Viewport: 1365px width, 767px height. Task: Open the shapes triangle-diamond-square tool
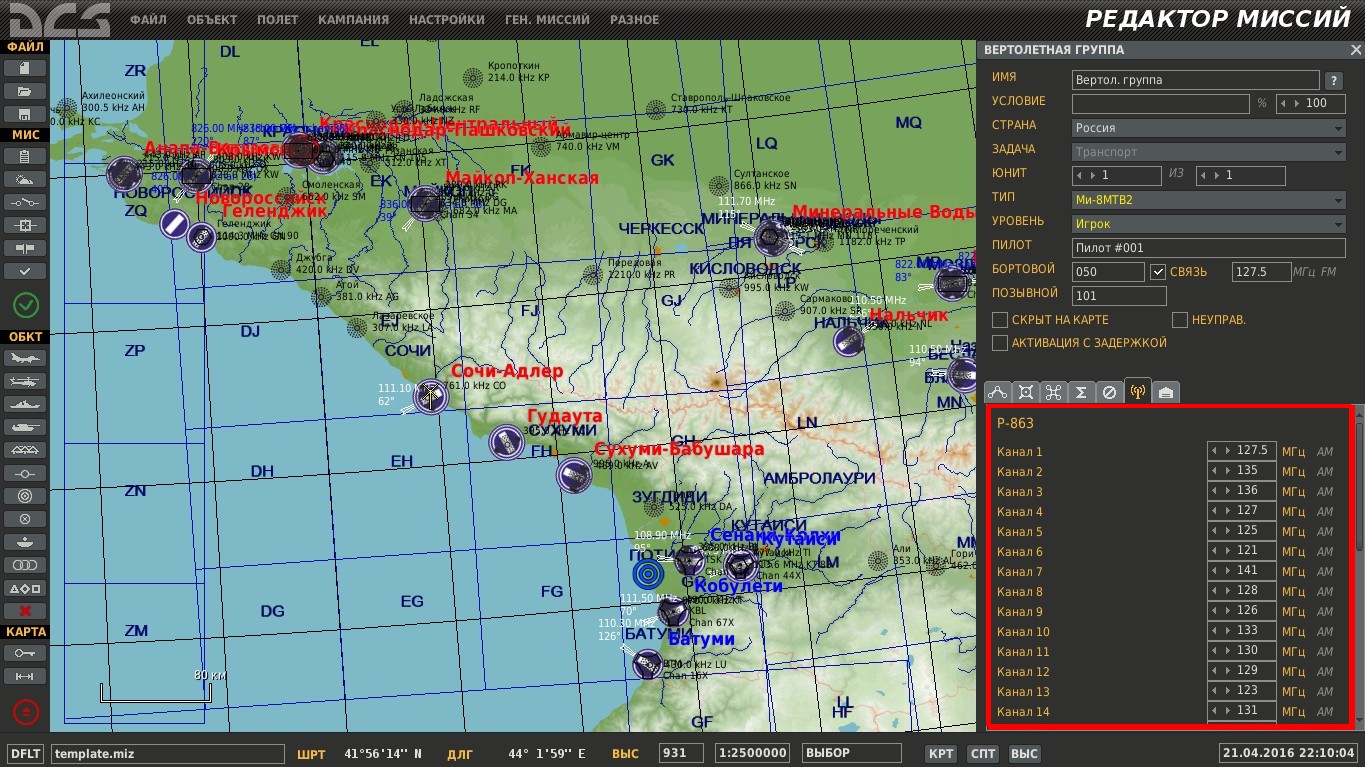25,588
